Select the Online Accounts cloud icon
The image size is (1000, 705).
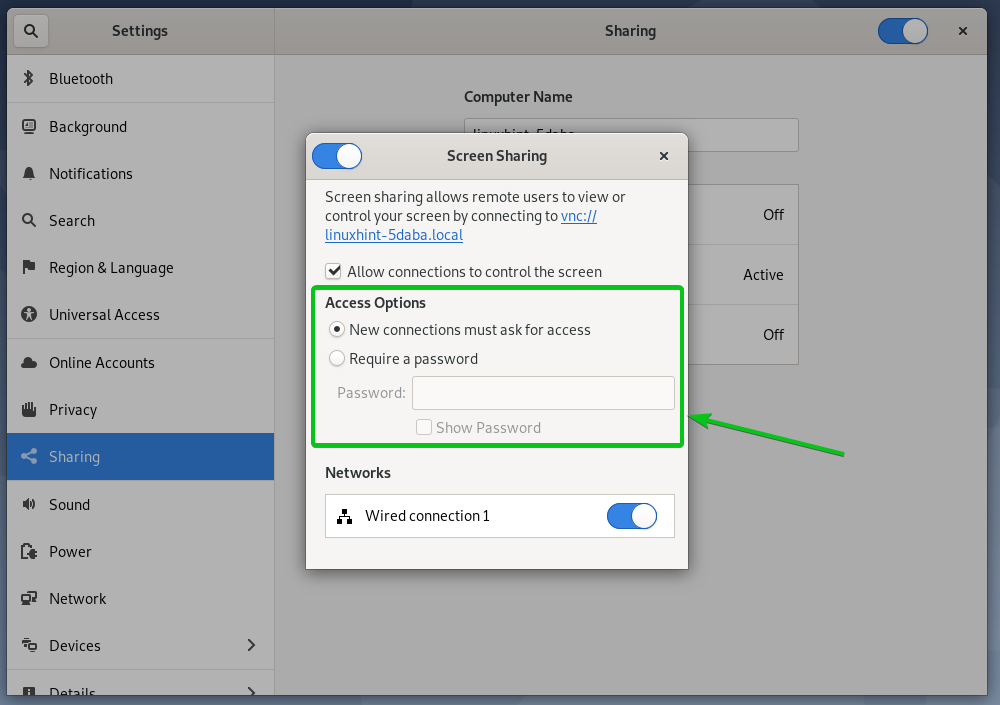pos(29,362)
